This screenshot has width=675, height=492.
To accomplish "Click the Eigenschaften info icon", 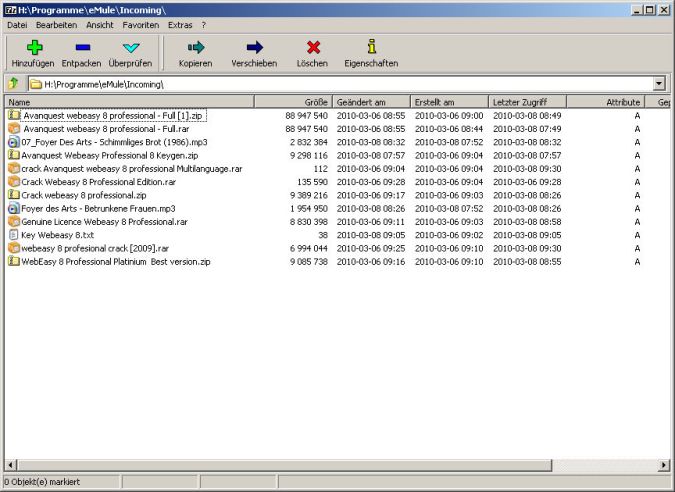I will [x=372, y=46].
